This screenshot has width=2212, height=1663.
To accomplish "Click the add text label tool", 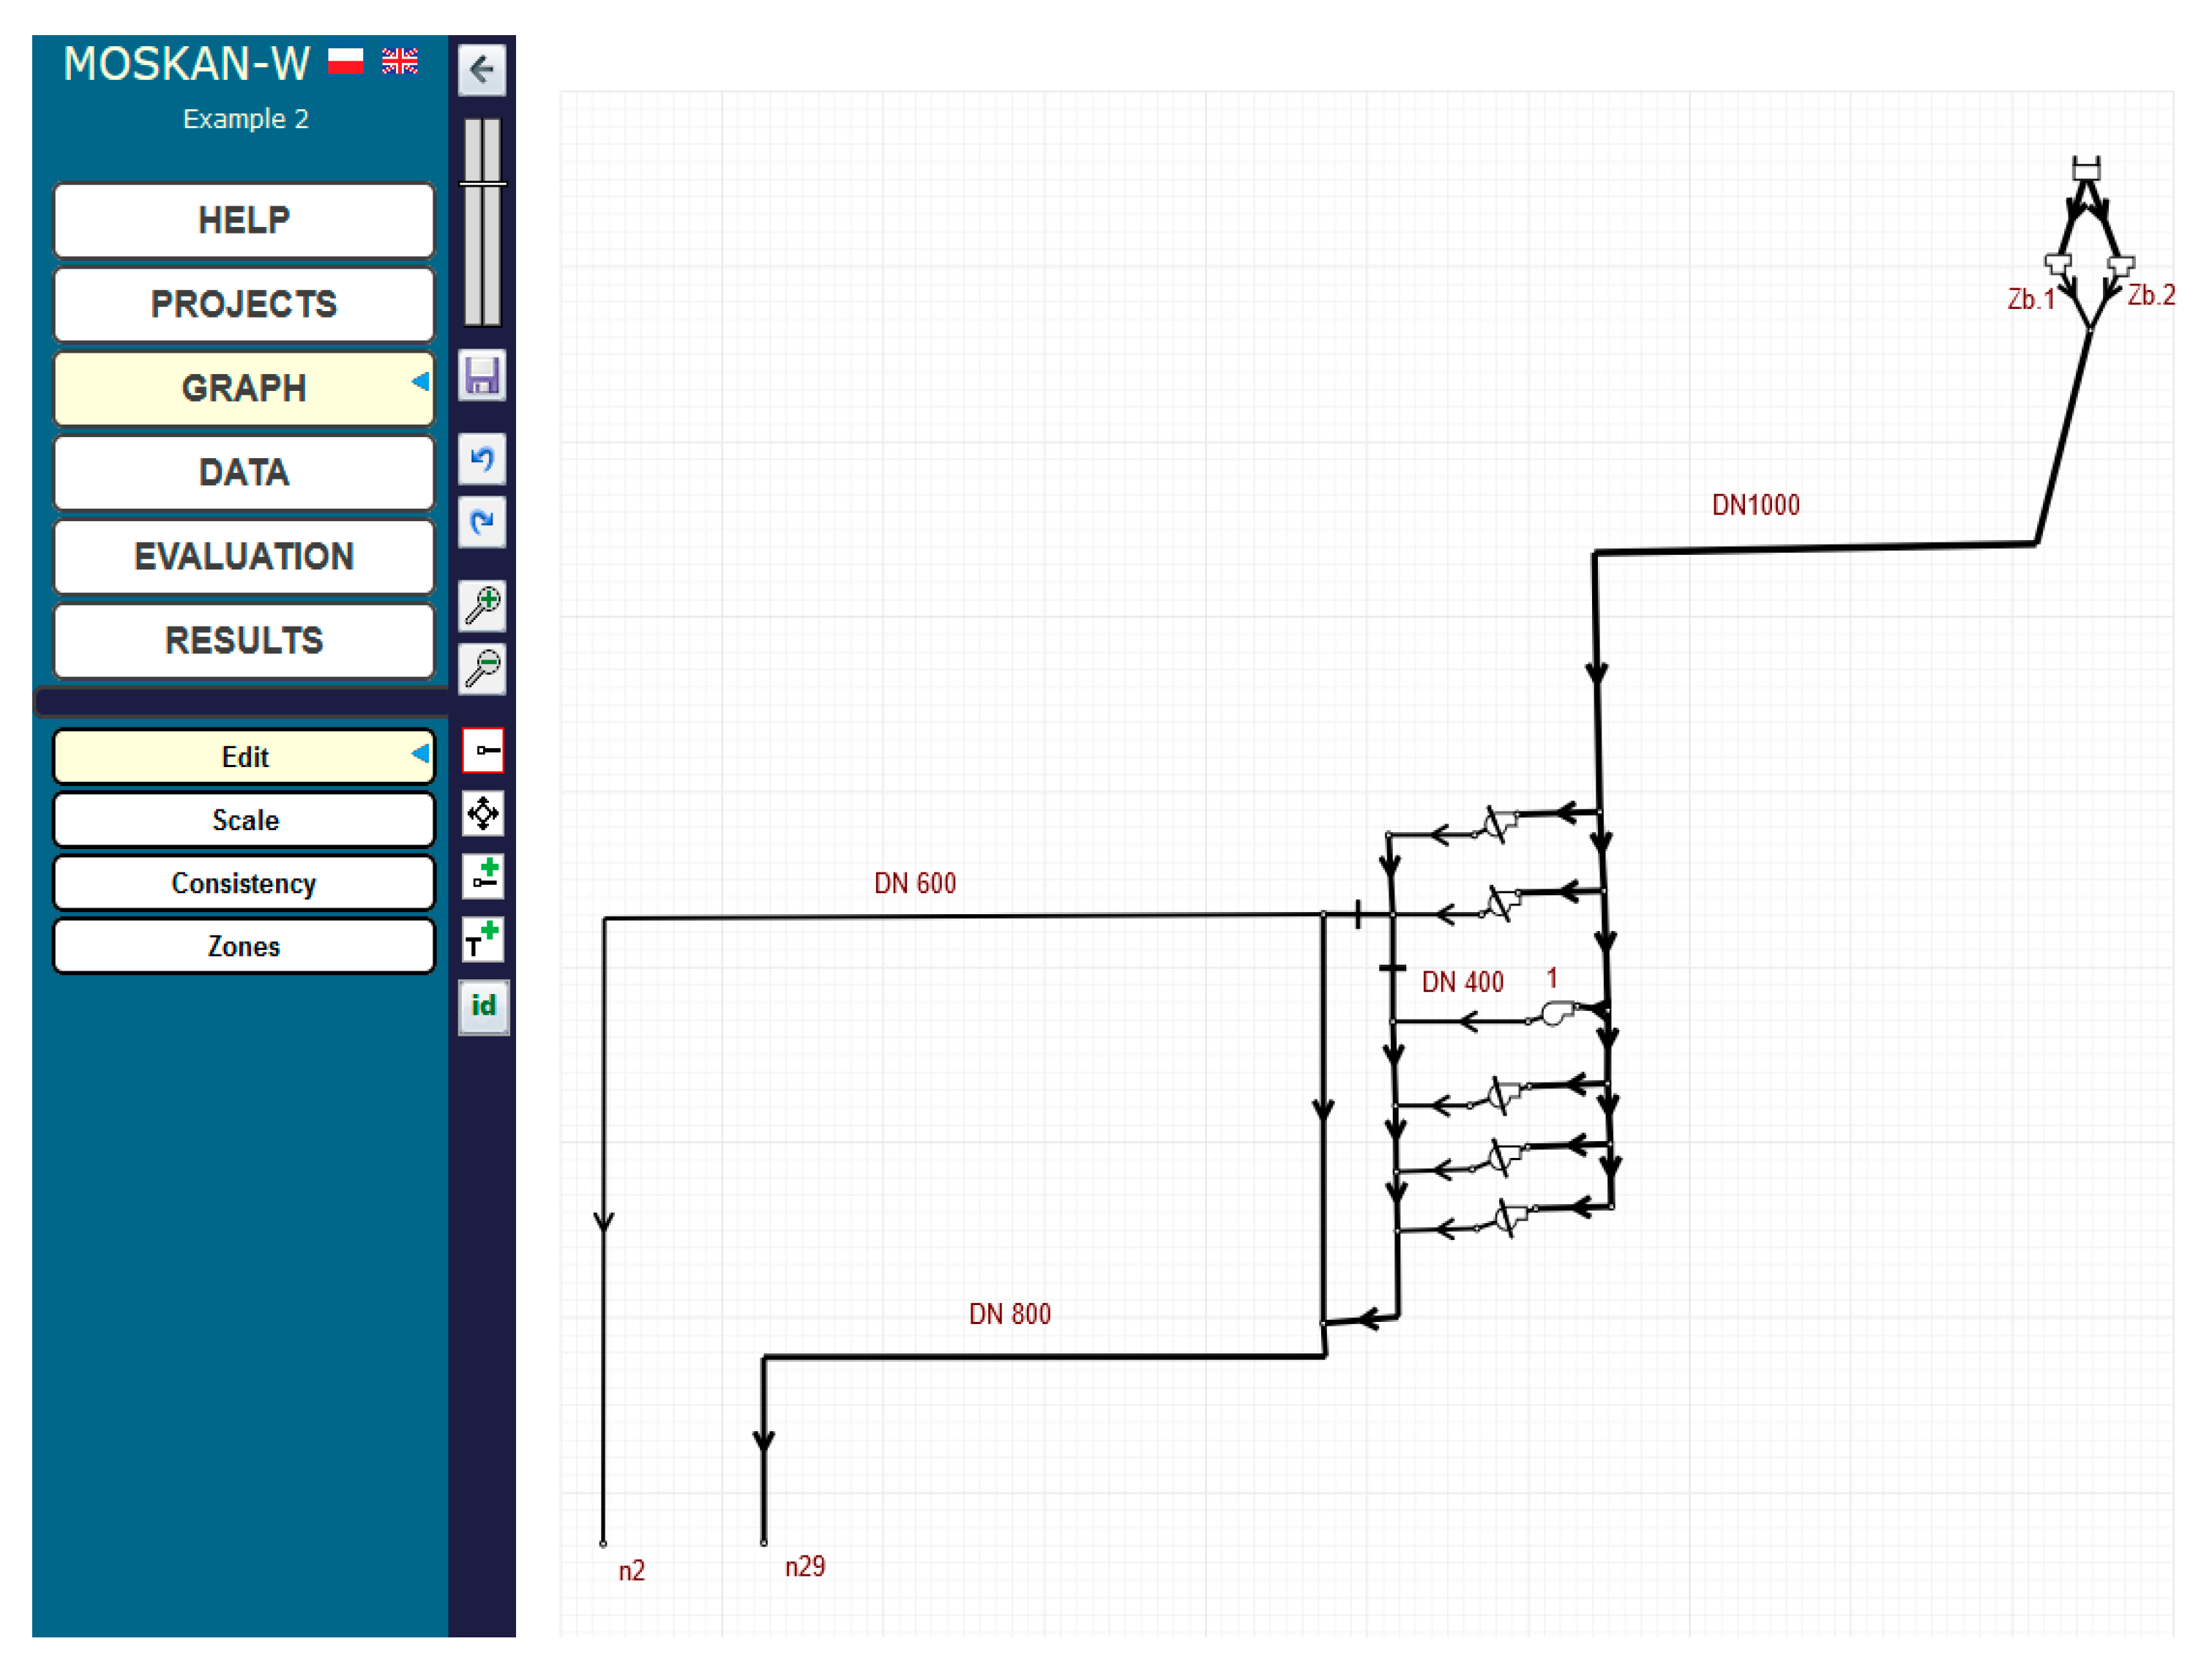I will (483, 939).
